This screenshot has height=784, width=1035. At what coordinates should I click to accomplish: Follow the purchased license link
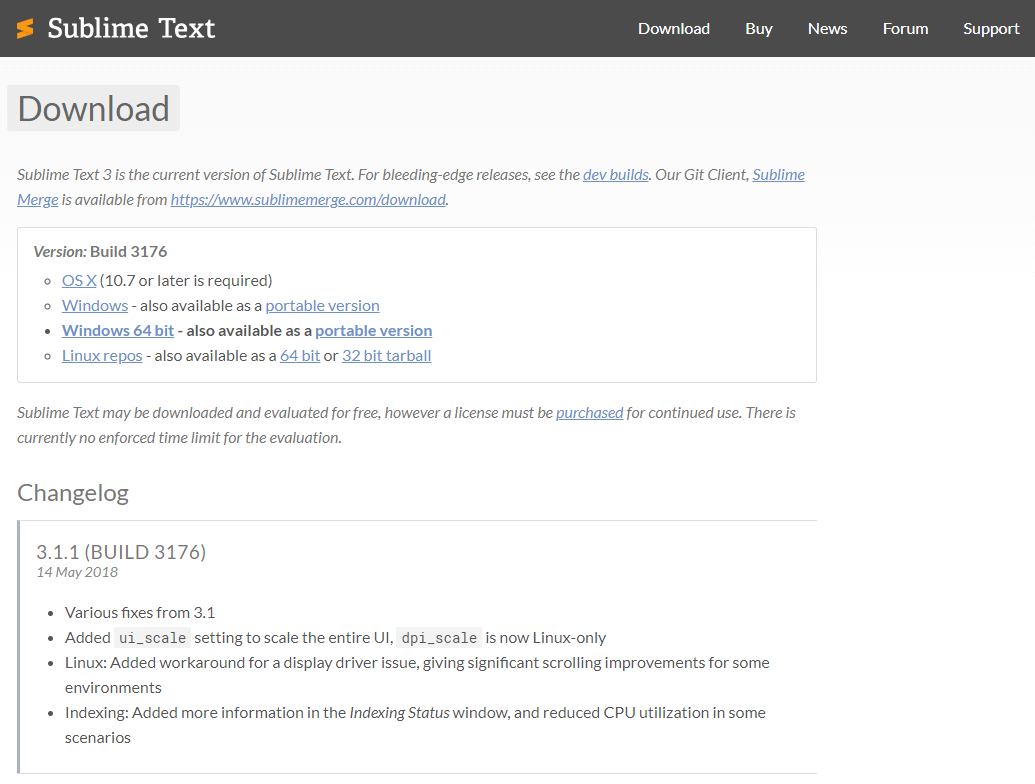[x=589, y=413]
